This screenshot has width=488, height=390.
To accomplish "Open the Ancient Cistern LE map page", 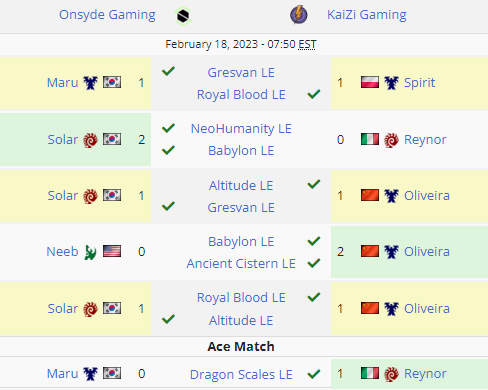I will click(x=241, y=264).
